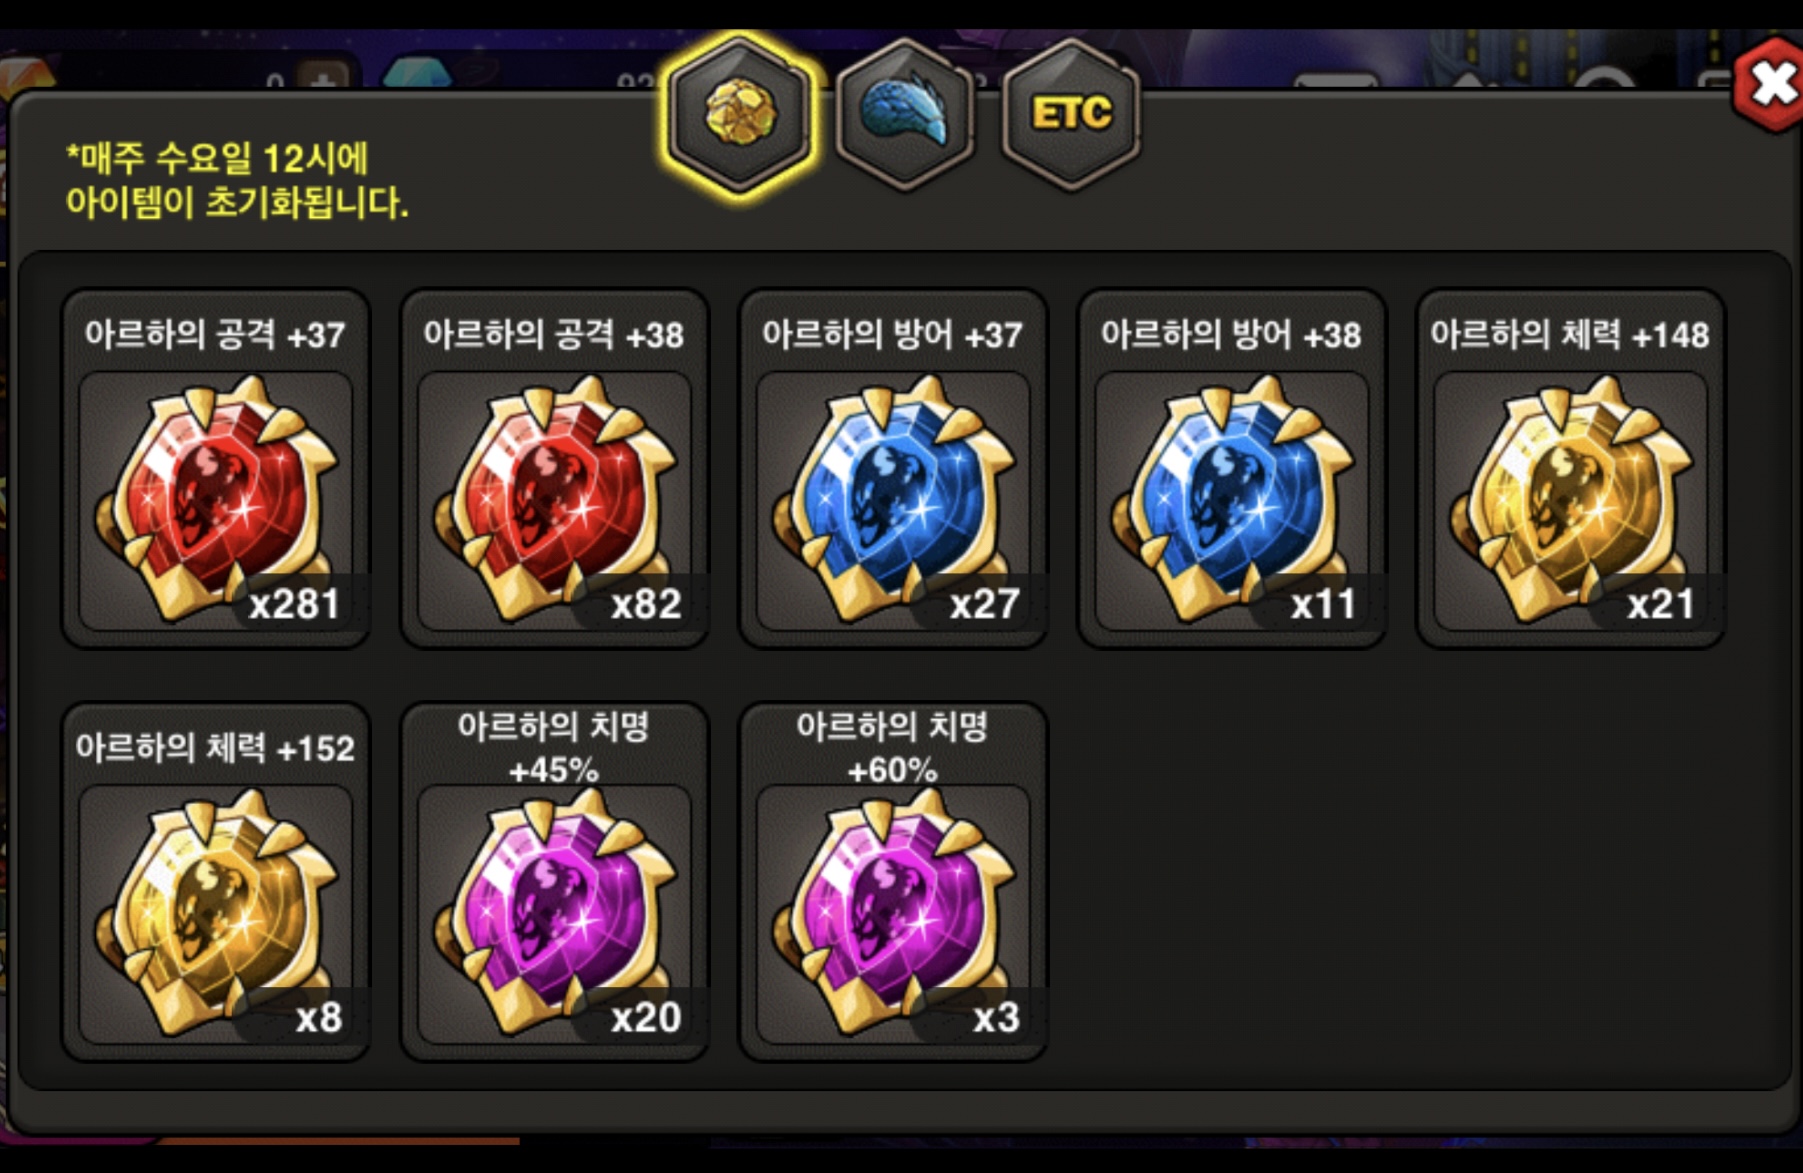Tap the x82 count badge
The width and height of the screenshot is (1803, 1173).
coord(646,604)
